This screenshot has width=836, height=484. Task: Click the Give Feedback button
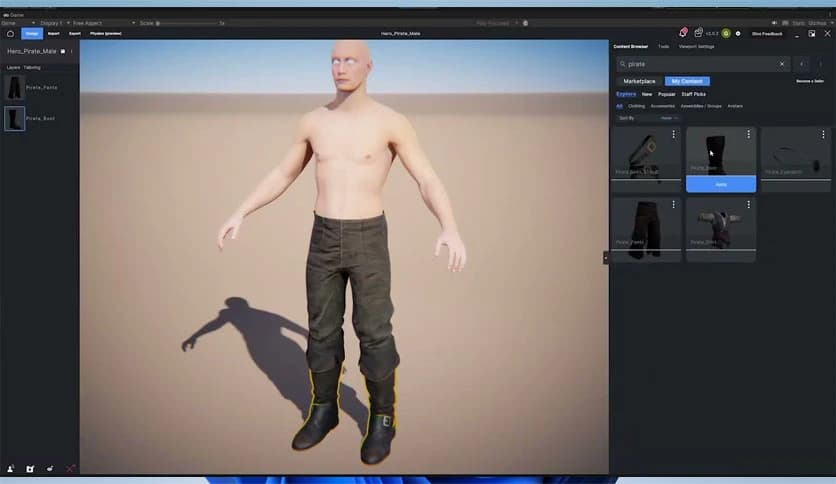(767, 34)
